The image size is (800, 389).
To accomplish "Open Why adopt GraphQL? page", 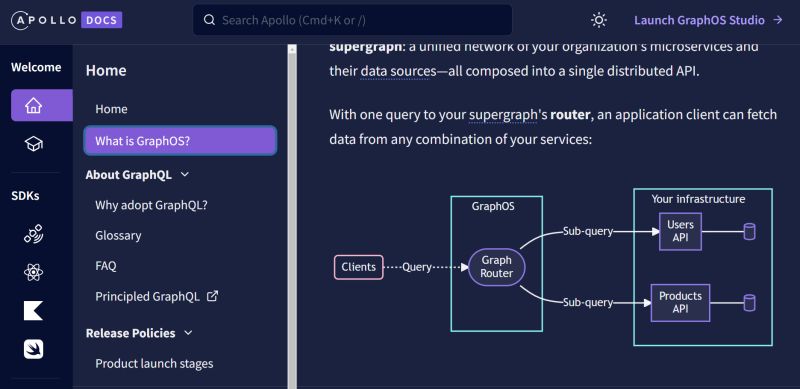I will click(x=152, y=205).
